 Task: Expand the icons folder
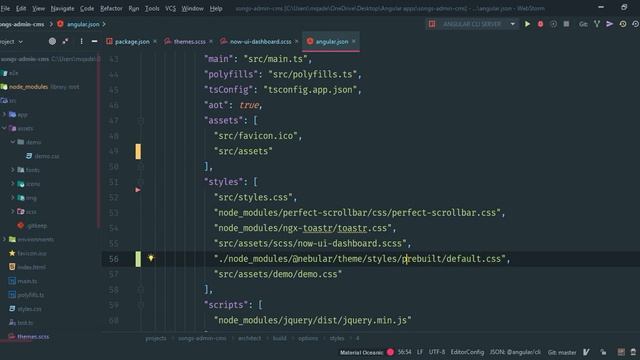13,184
